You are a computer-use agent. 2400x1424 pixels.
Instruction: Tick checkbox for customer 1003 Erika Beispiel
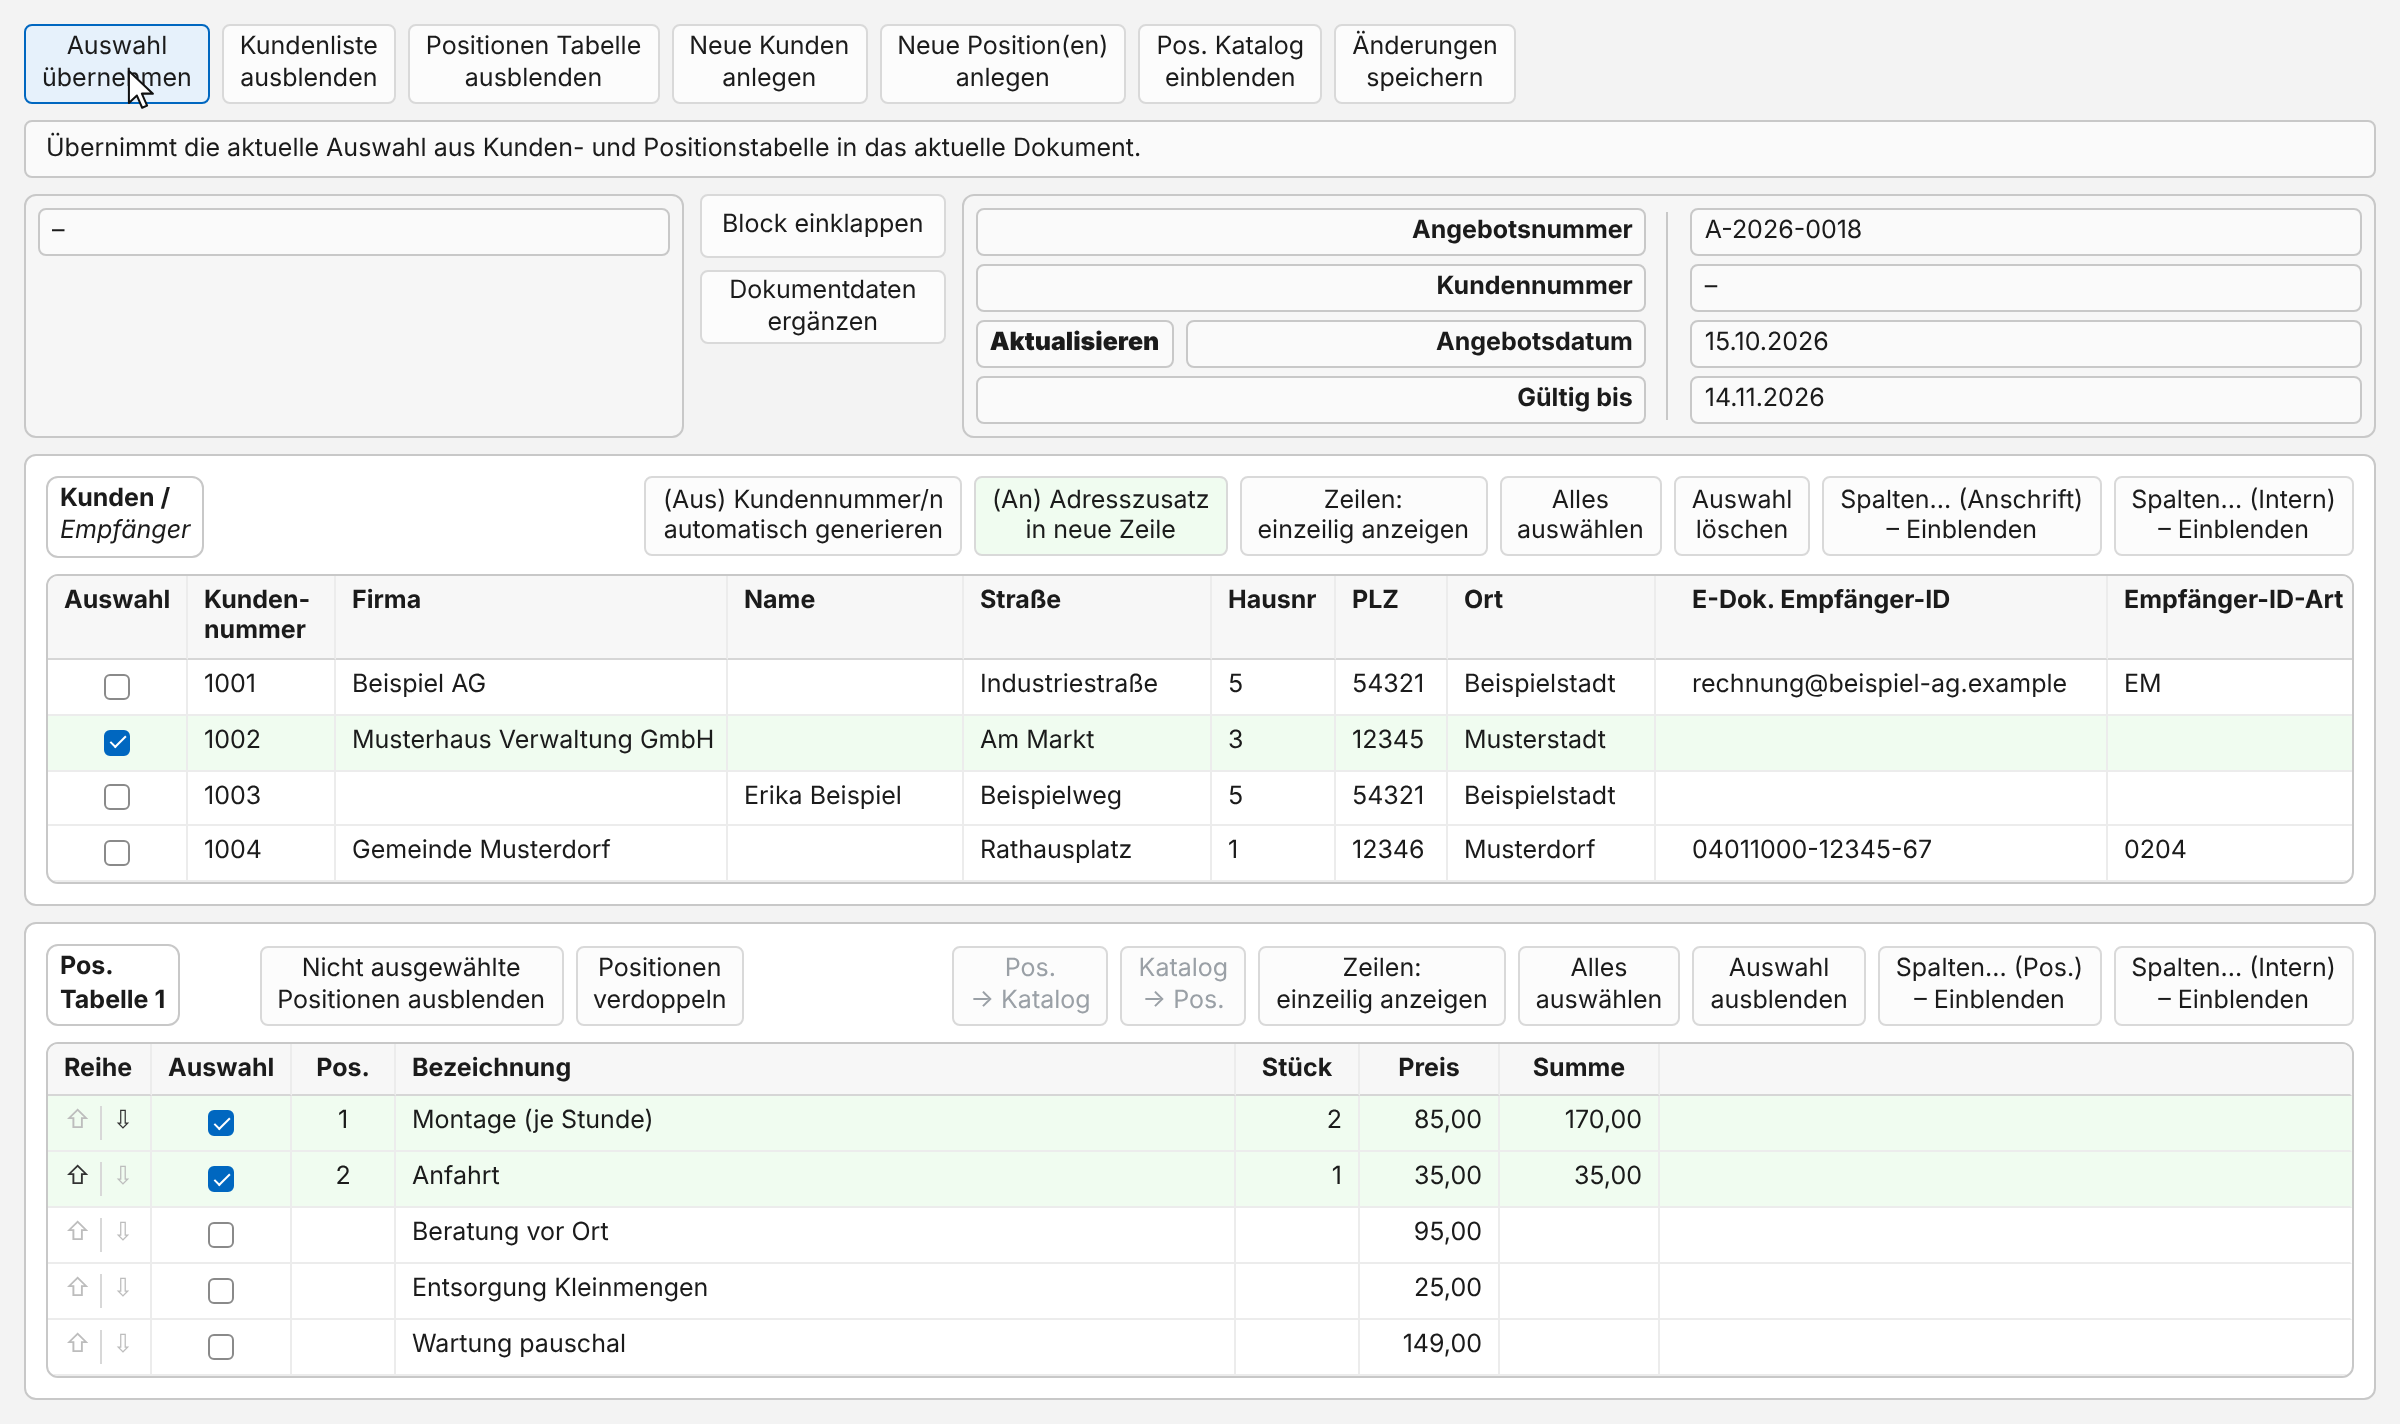coord(117,797)
